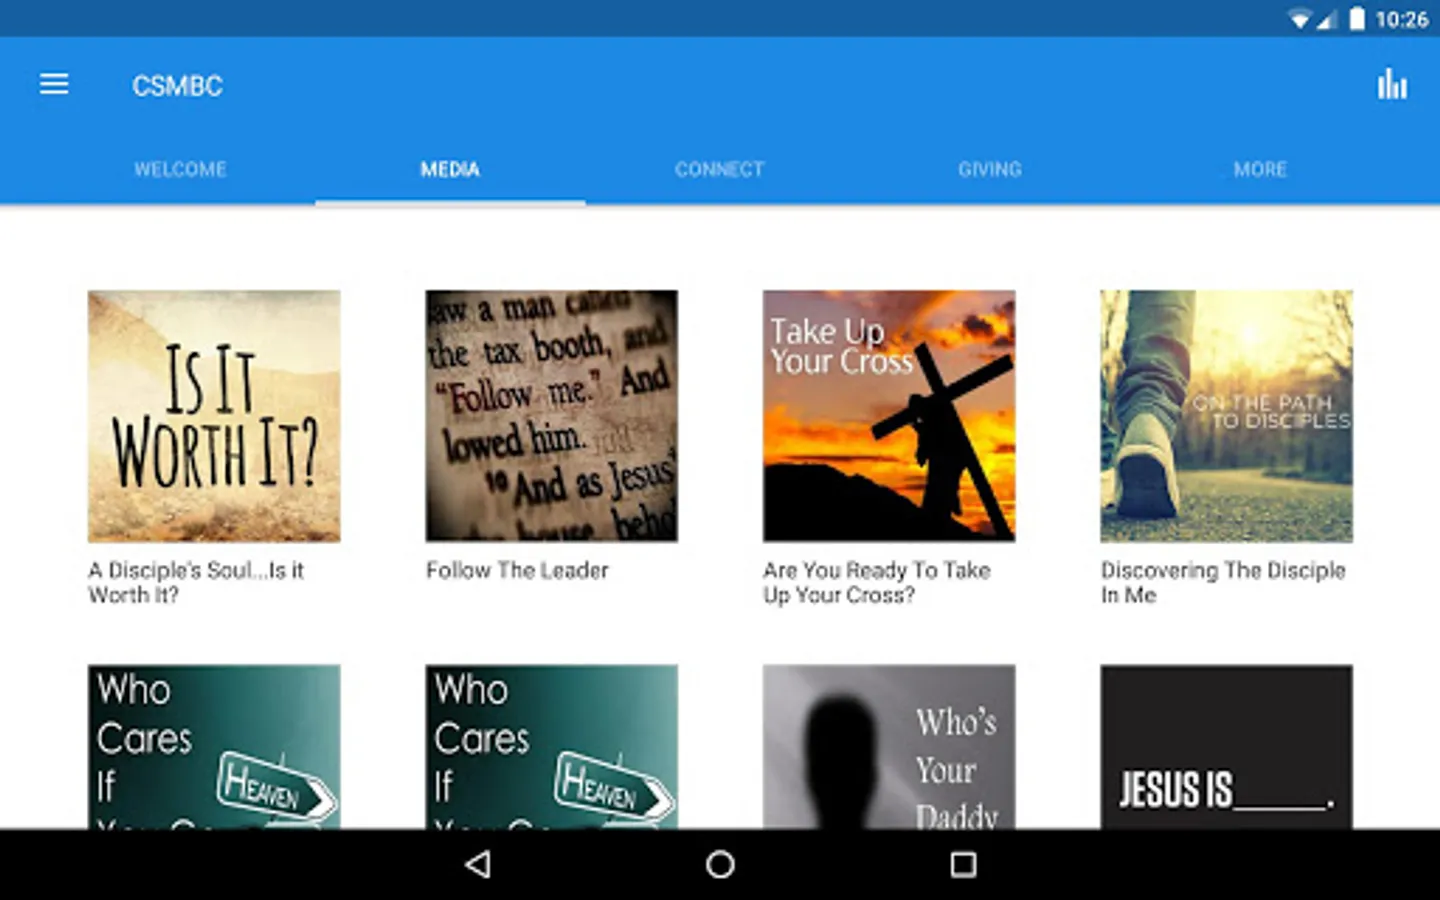Switch to the Welcome tab

[180, 169]
